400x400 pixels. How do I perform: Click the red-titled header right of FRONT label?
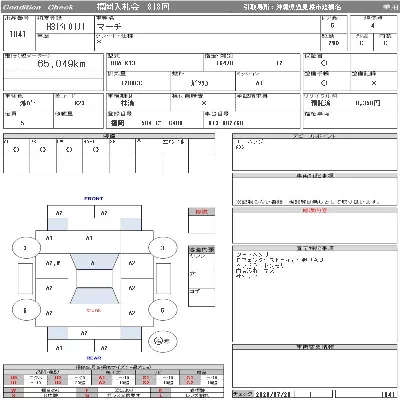tap(201, 211)
